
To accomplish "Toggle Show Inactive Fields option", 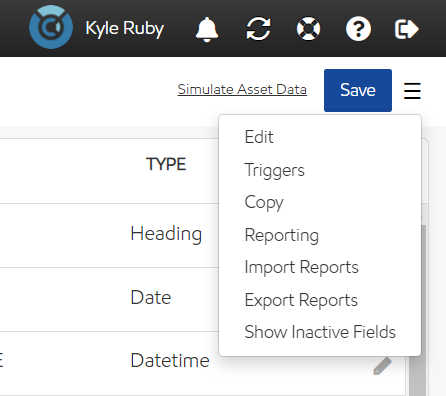I will coord(320,332).
